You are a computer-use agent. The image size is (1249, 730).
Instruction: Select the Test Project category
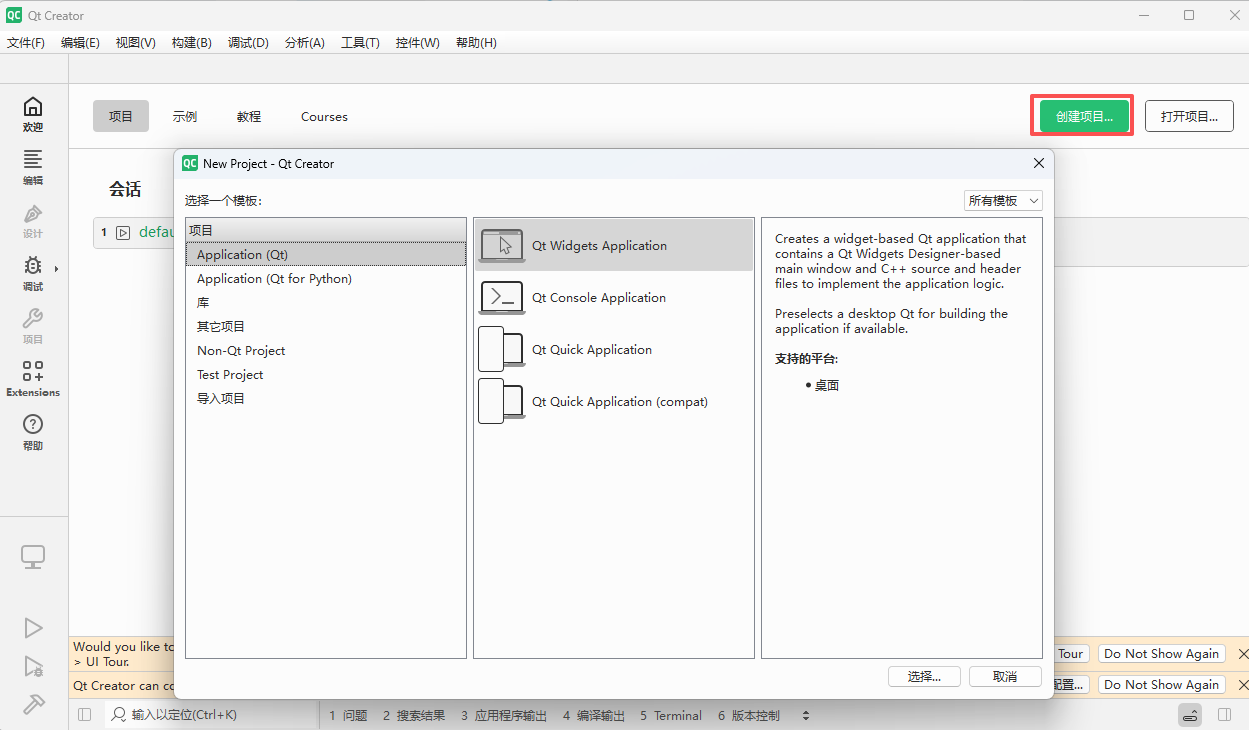point(326,374)
